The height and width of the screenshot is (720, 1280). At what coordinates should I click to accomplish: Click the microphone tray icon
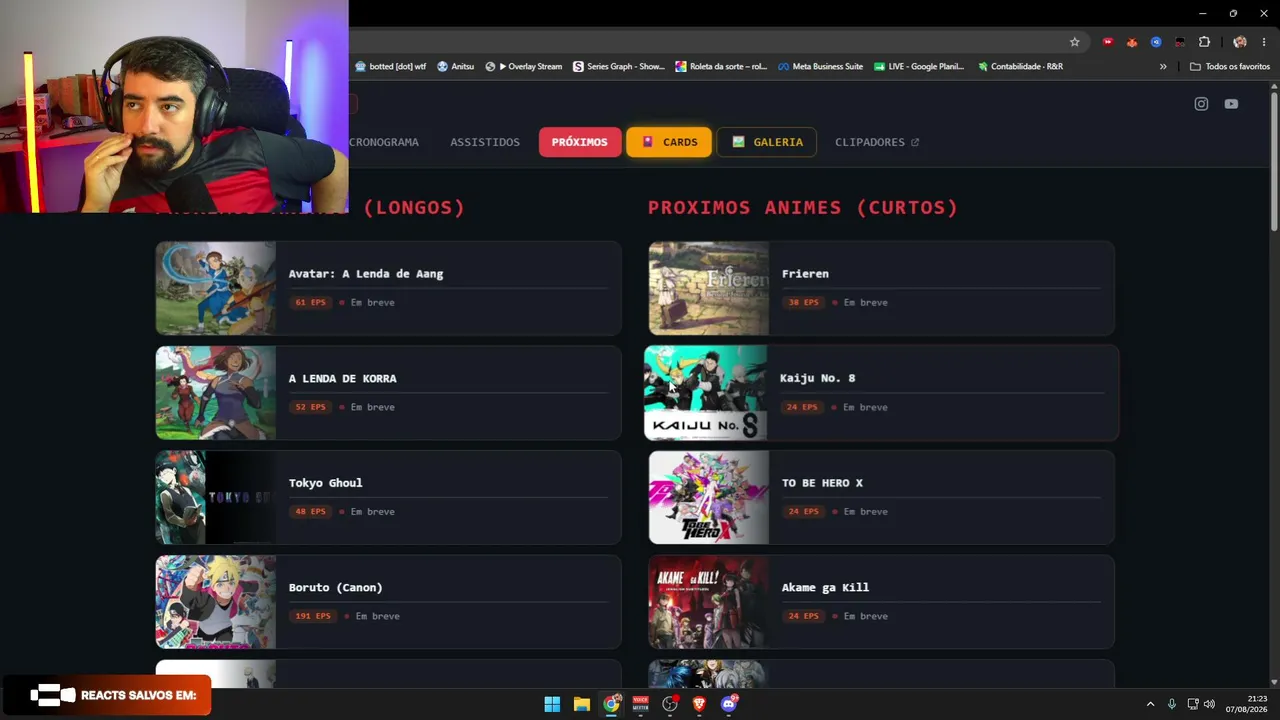point(1172,704)
